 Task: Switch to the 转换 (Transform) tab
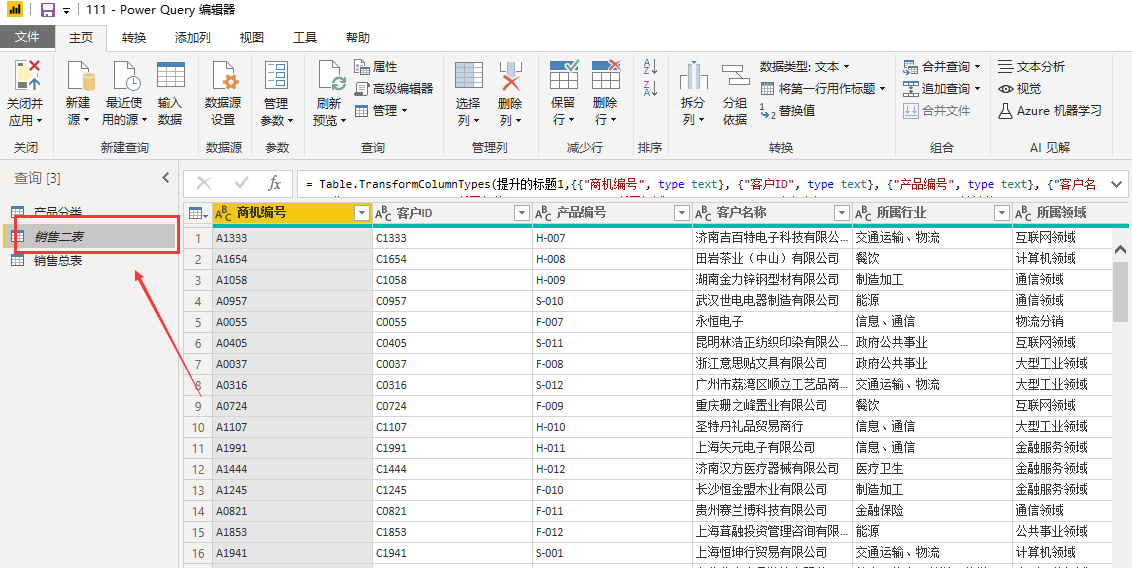[134, 38]
